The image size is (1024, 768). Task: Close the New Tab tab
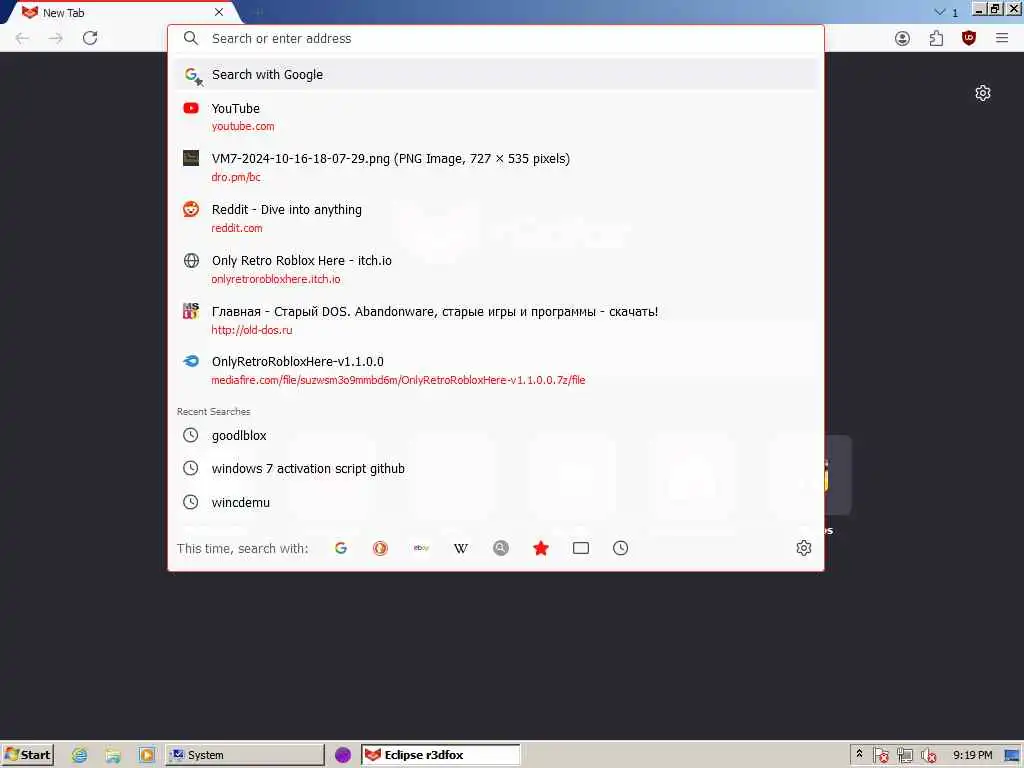[219, 12]
